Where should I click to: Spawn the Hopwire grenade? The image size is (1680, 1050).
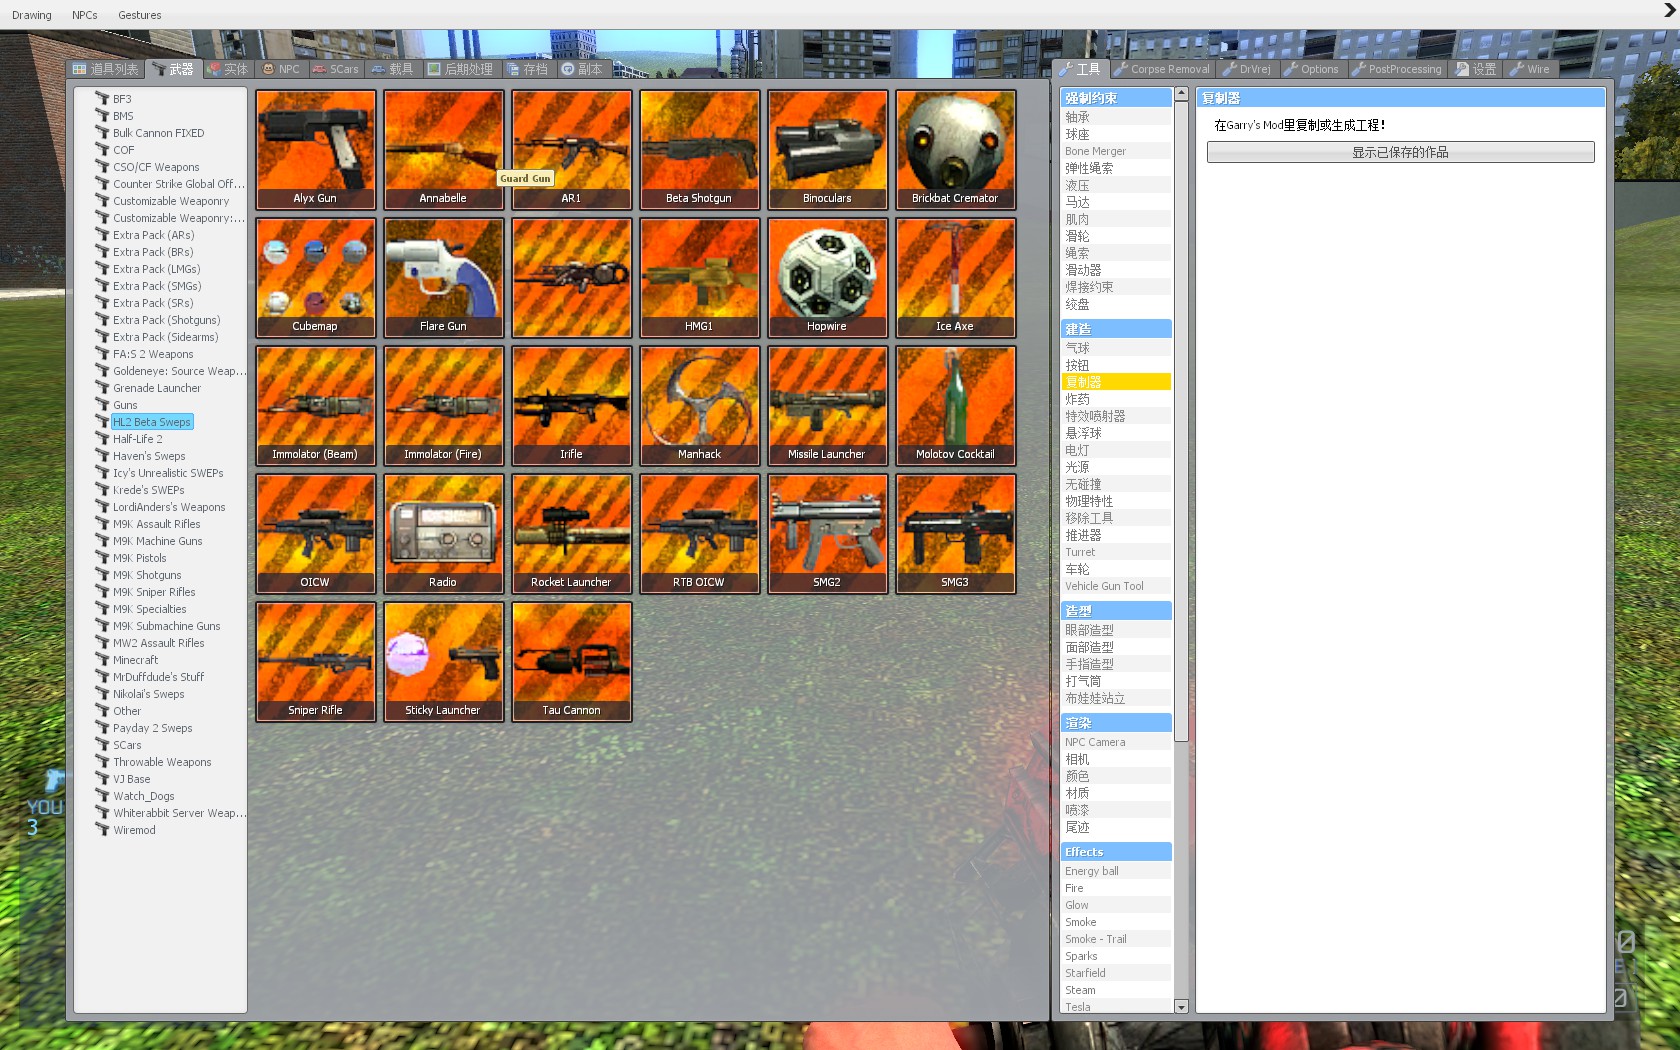pyautogui.click(x=827, y=278)
